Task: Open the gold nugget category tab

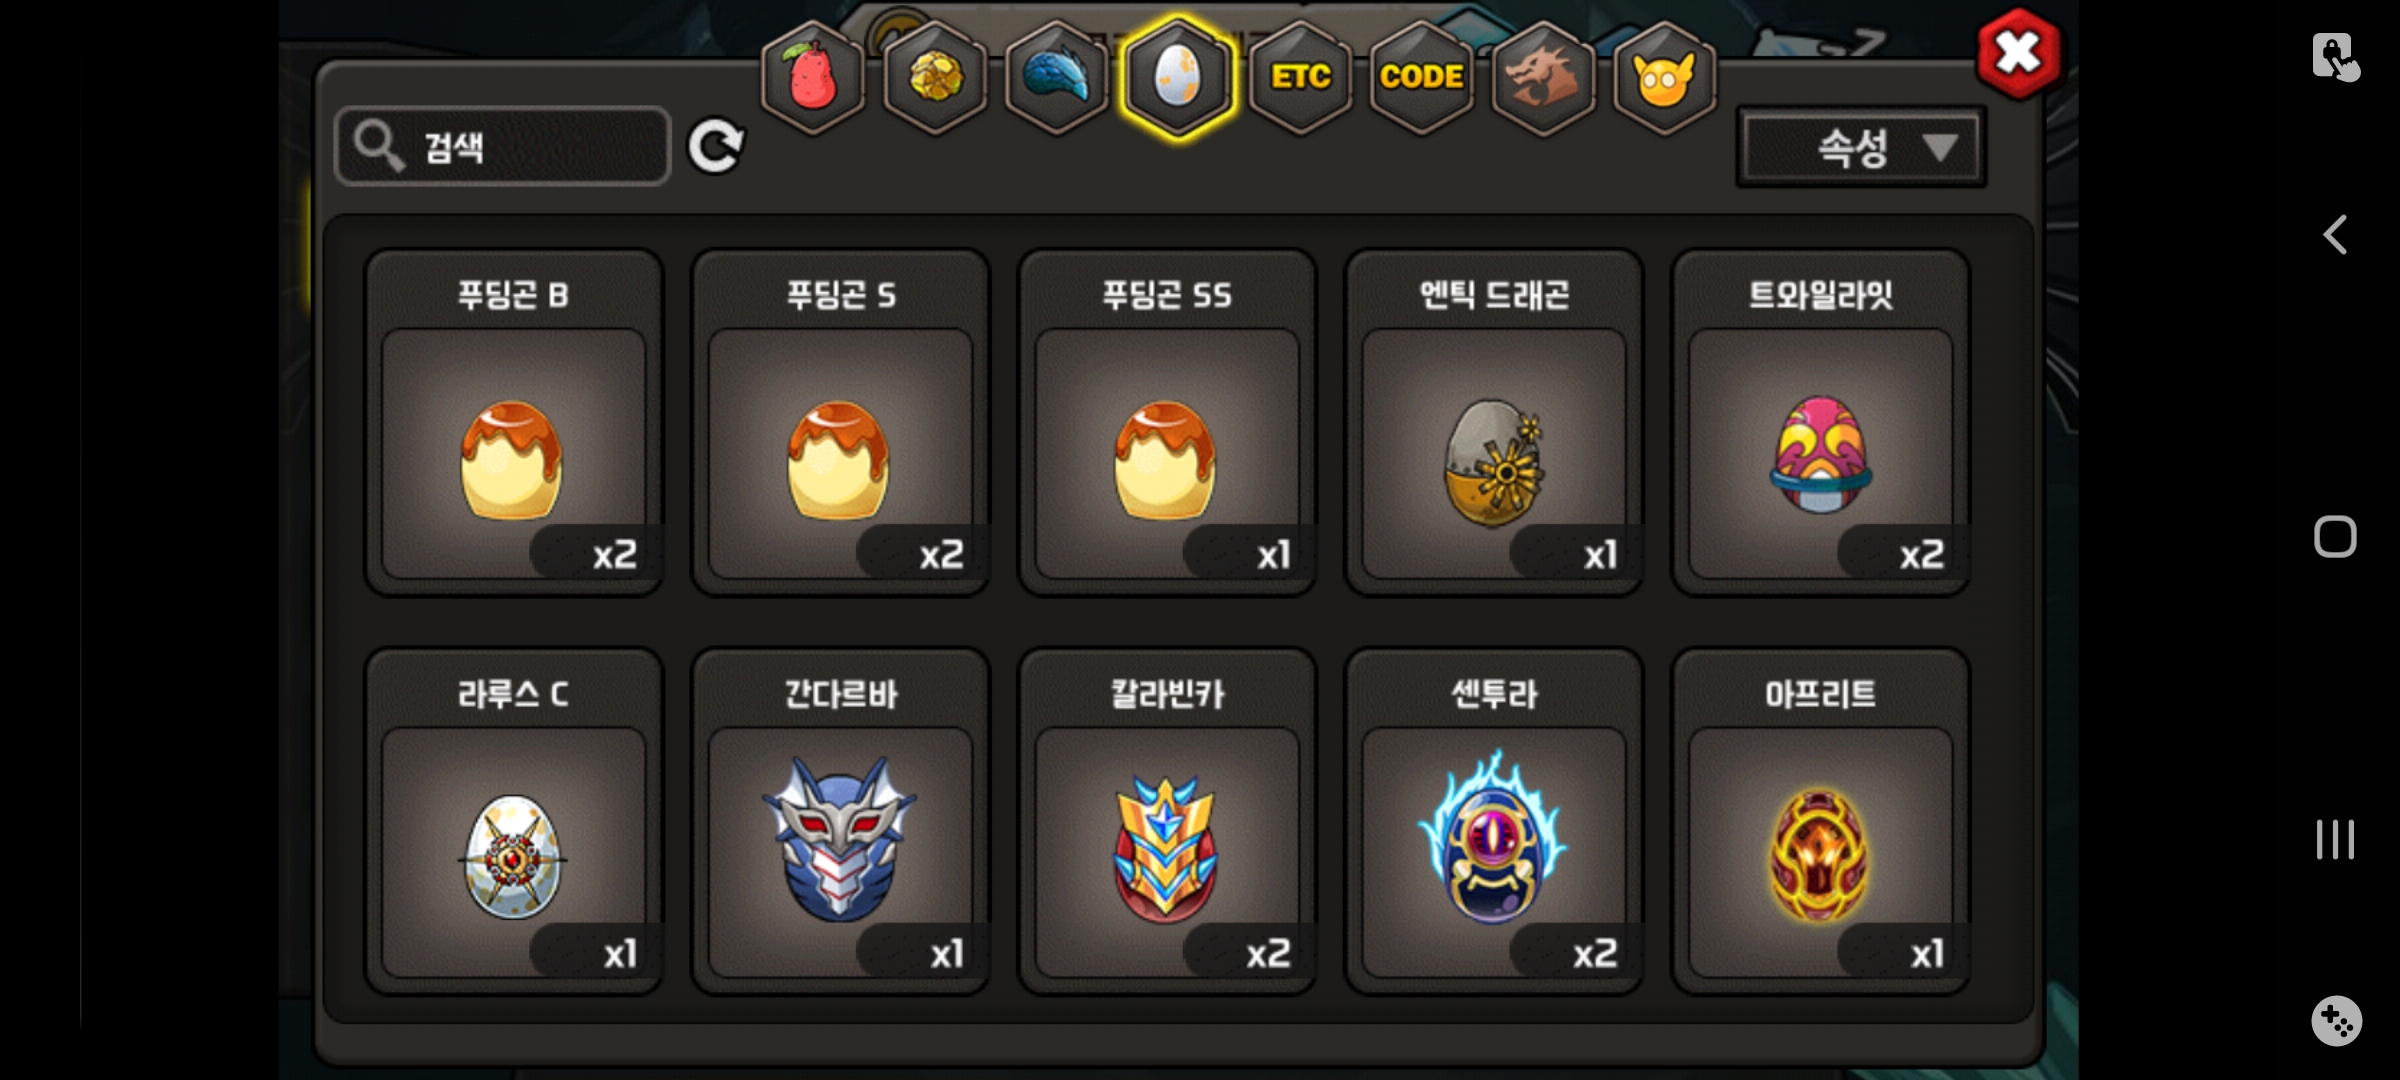Action: 935,78
